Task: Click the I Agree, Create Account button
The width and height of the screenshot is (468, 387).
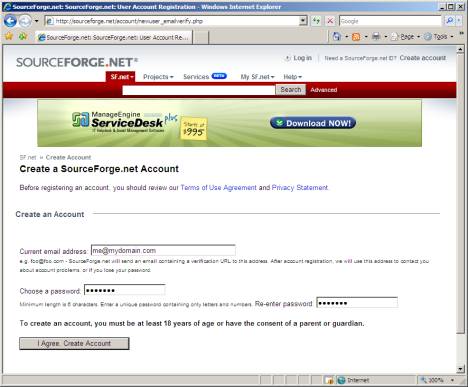Action: (x=74, y=343)
